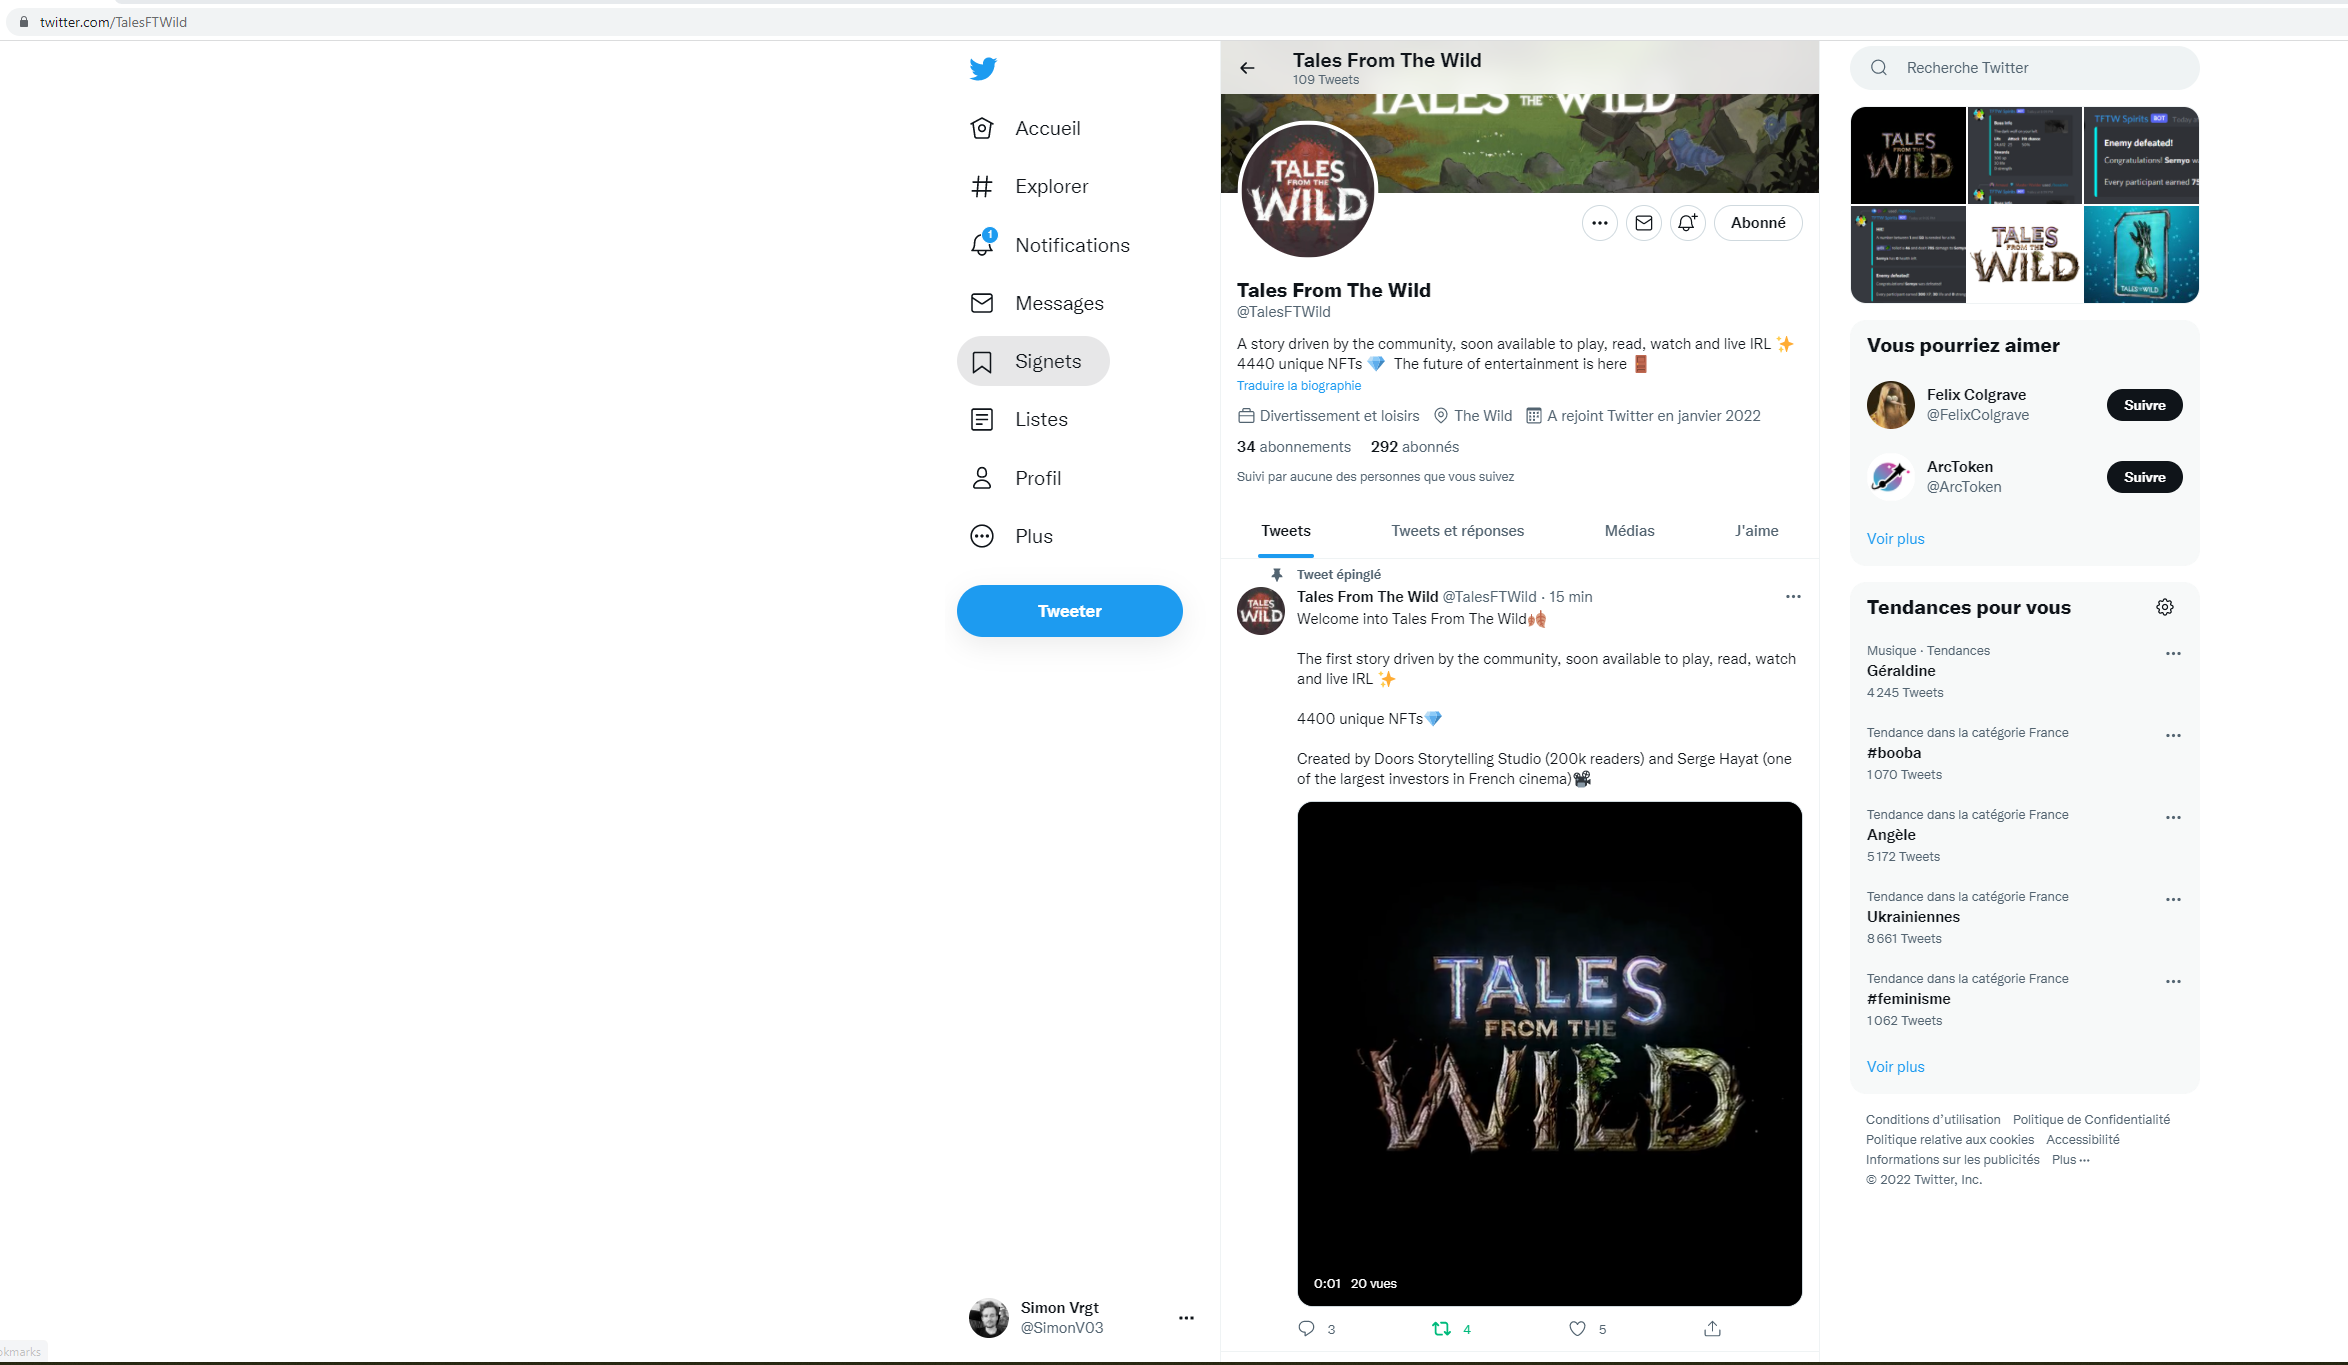Open options for Géraldine trend

point(2173,653)
